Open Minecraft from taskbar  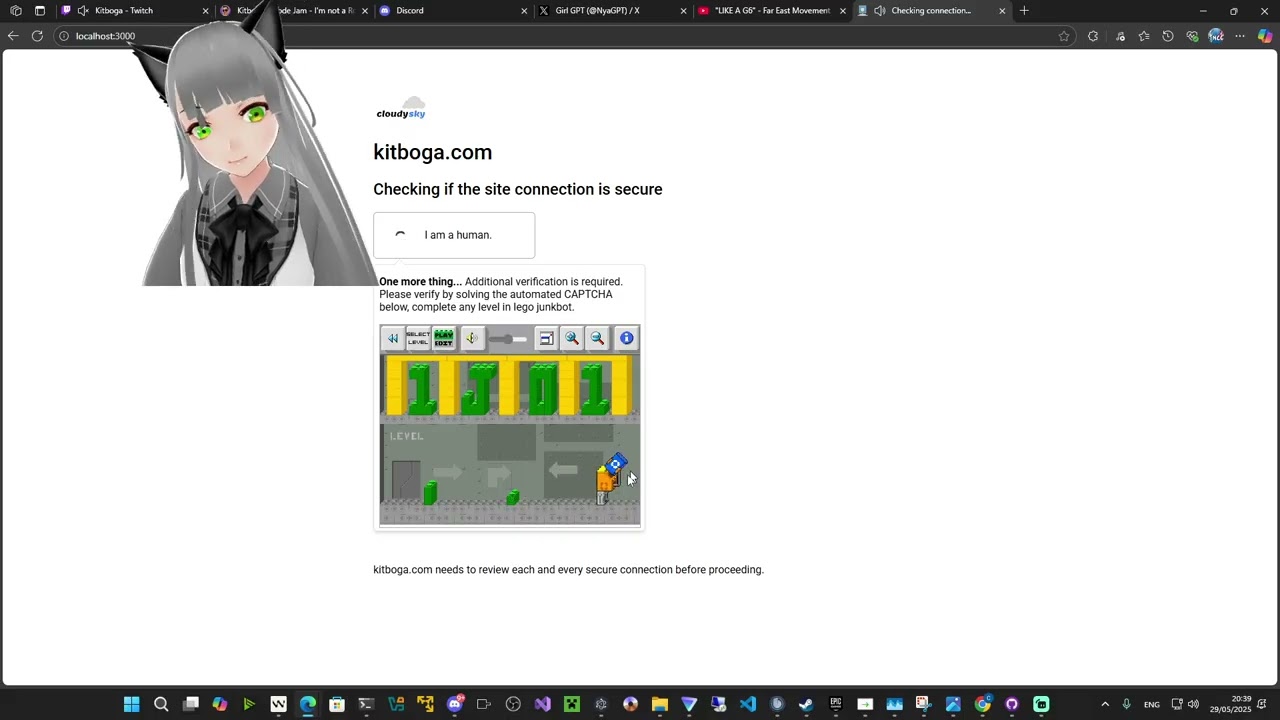[x=571, y=704]
